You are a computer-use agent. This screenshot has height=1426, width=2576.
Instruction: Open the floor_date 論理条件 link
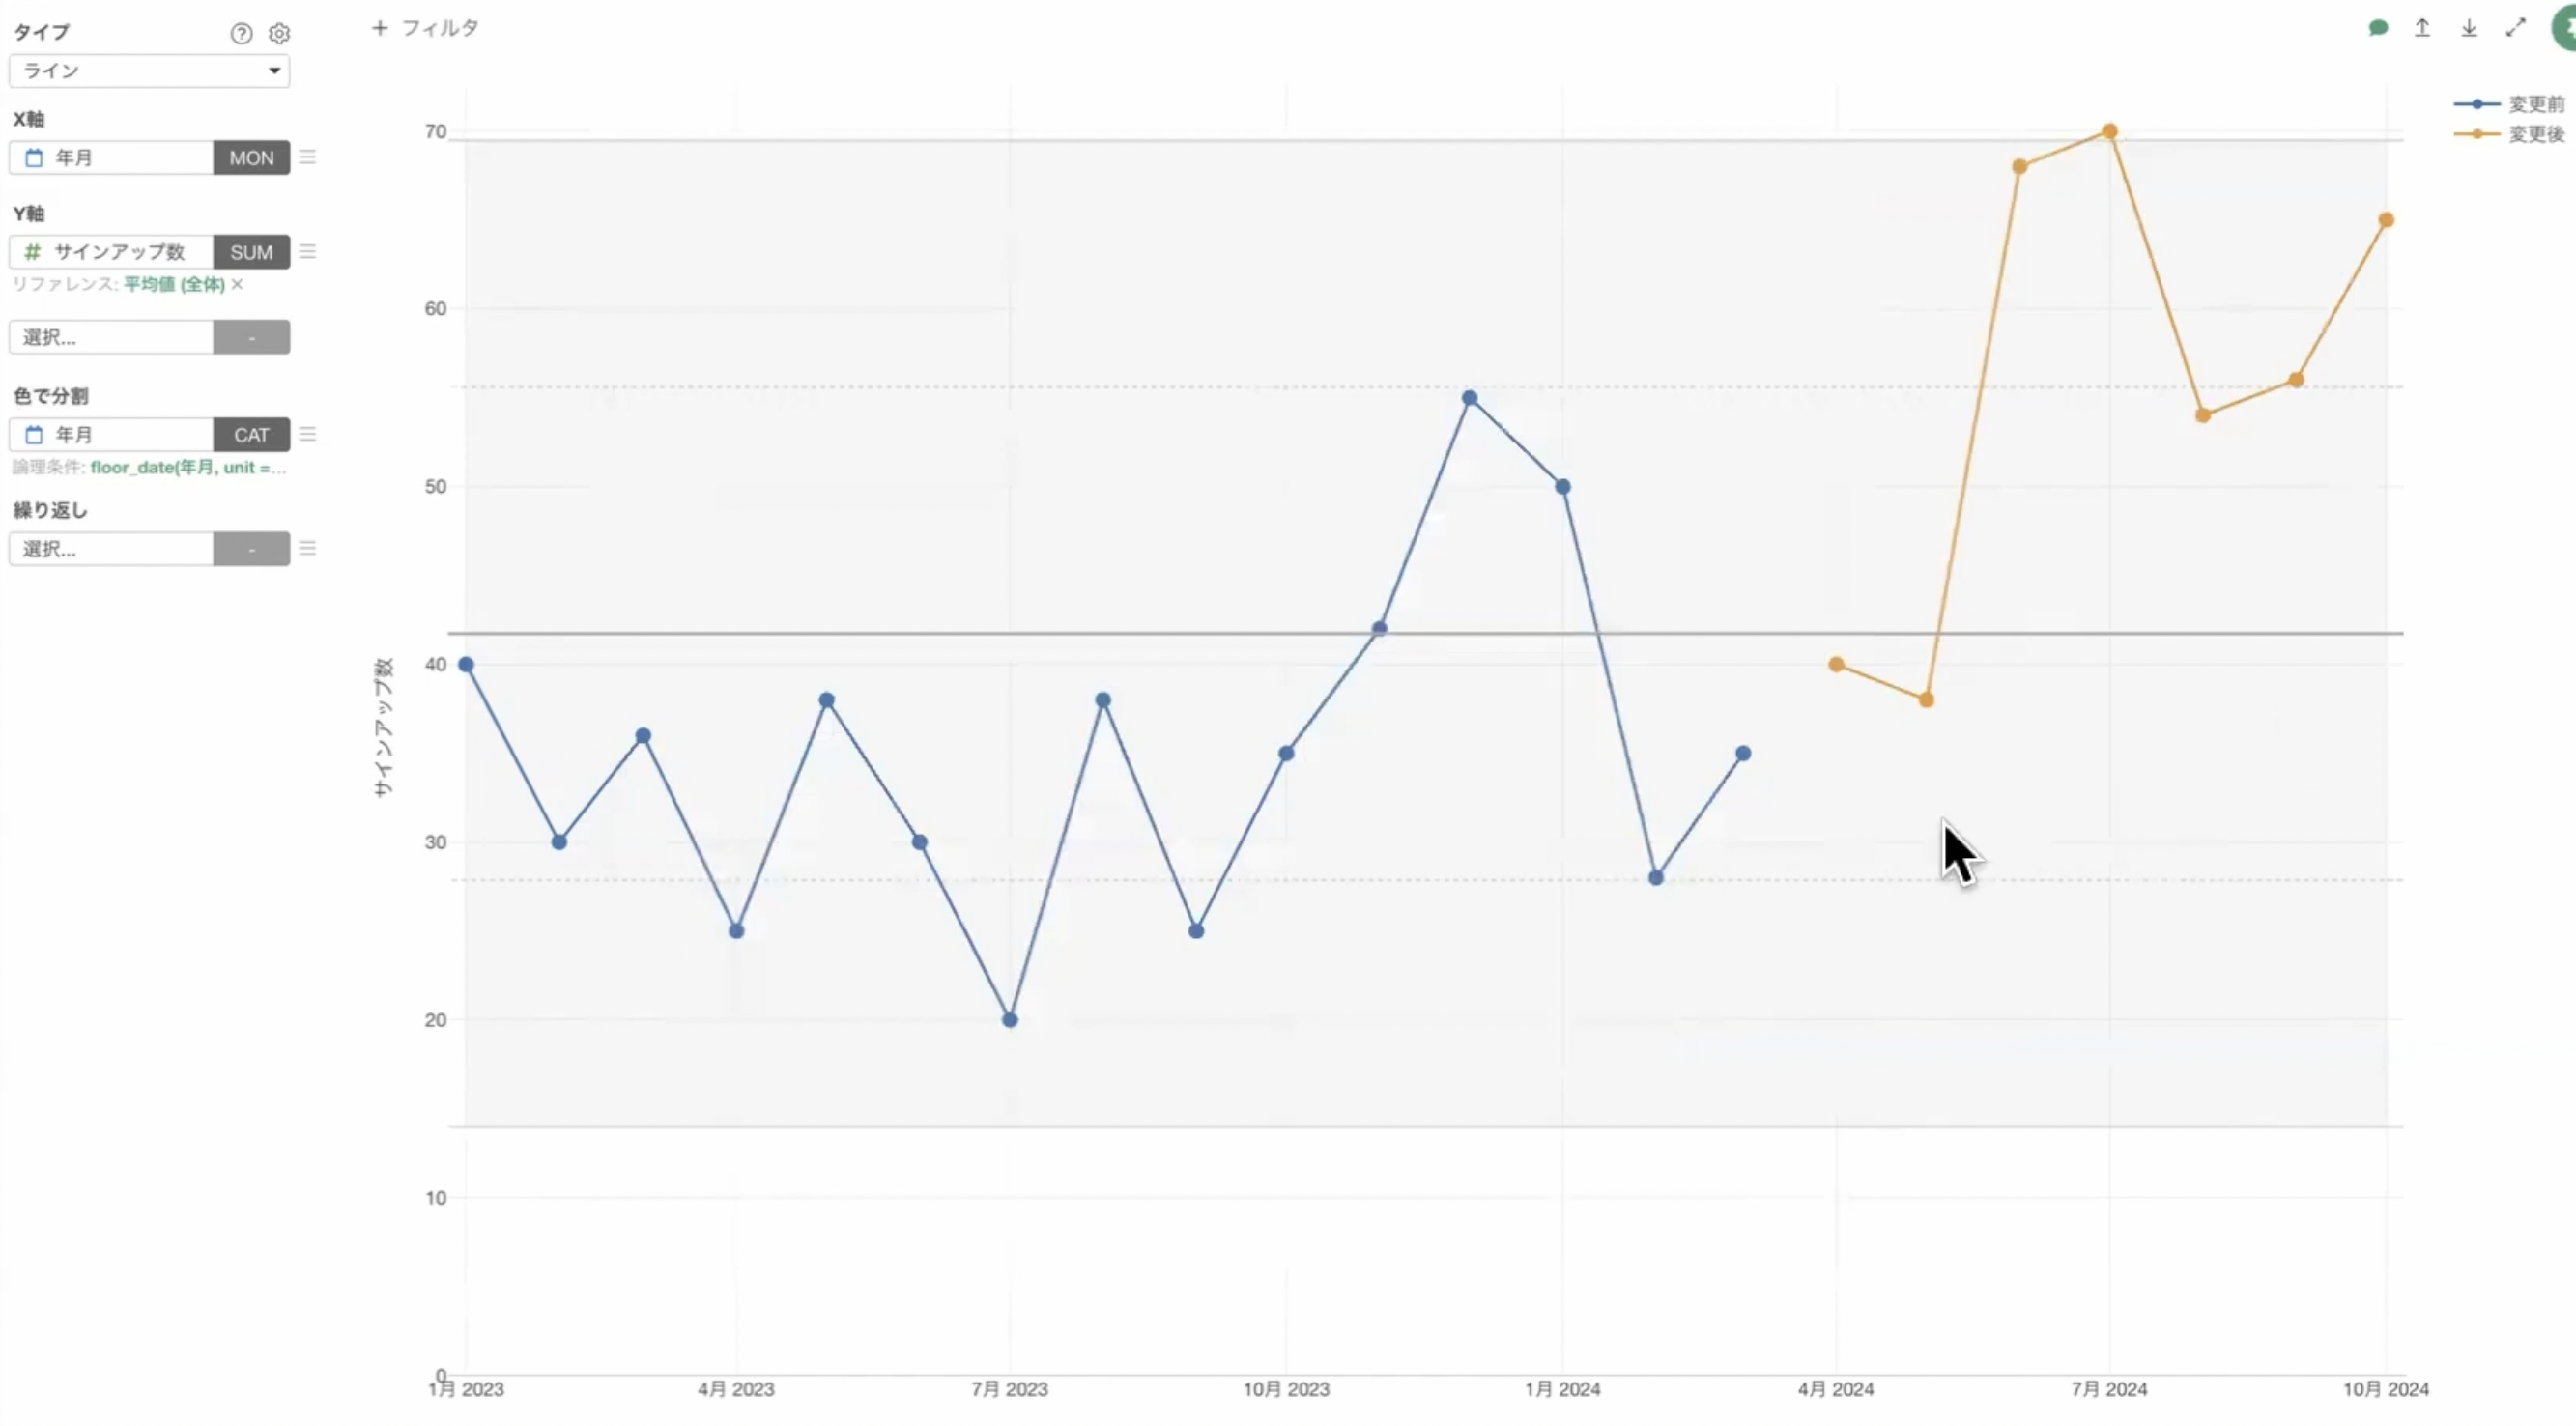[187, 467]
